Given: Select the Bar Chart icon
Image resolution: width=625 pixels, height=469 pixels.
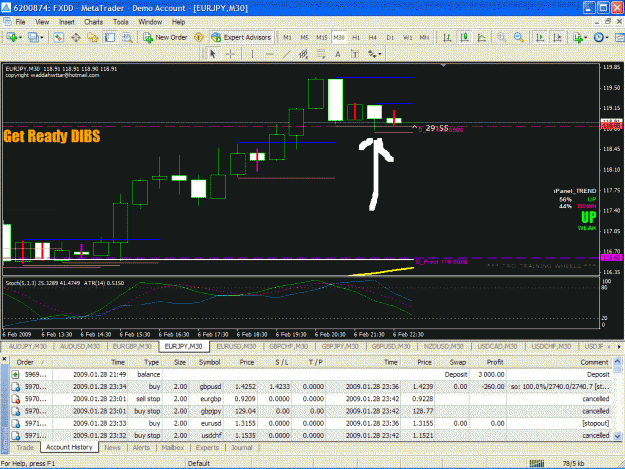Looking at the screenshot, I should (x=447, y=37).
